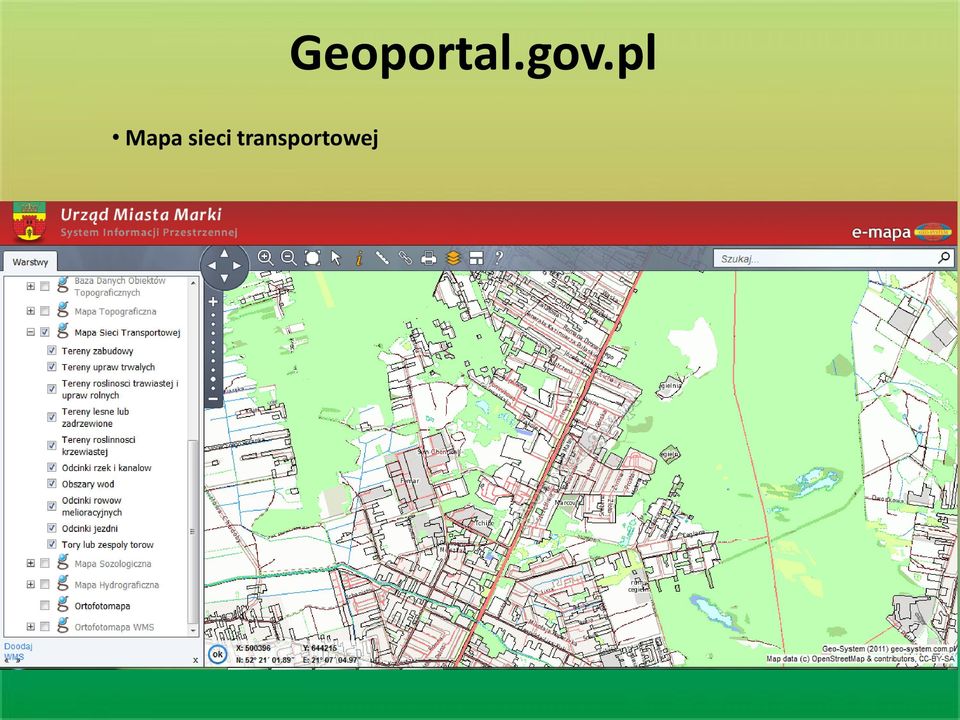Open help with the question mark icon
This screenshot has height=720, width=960.
tap(499, 258)
